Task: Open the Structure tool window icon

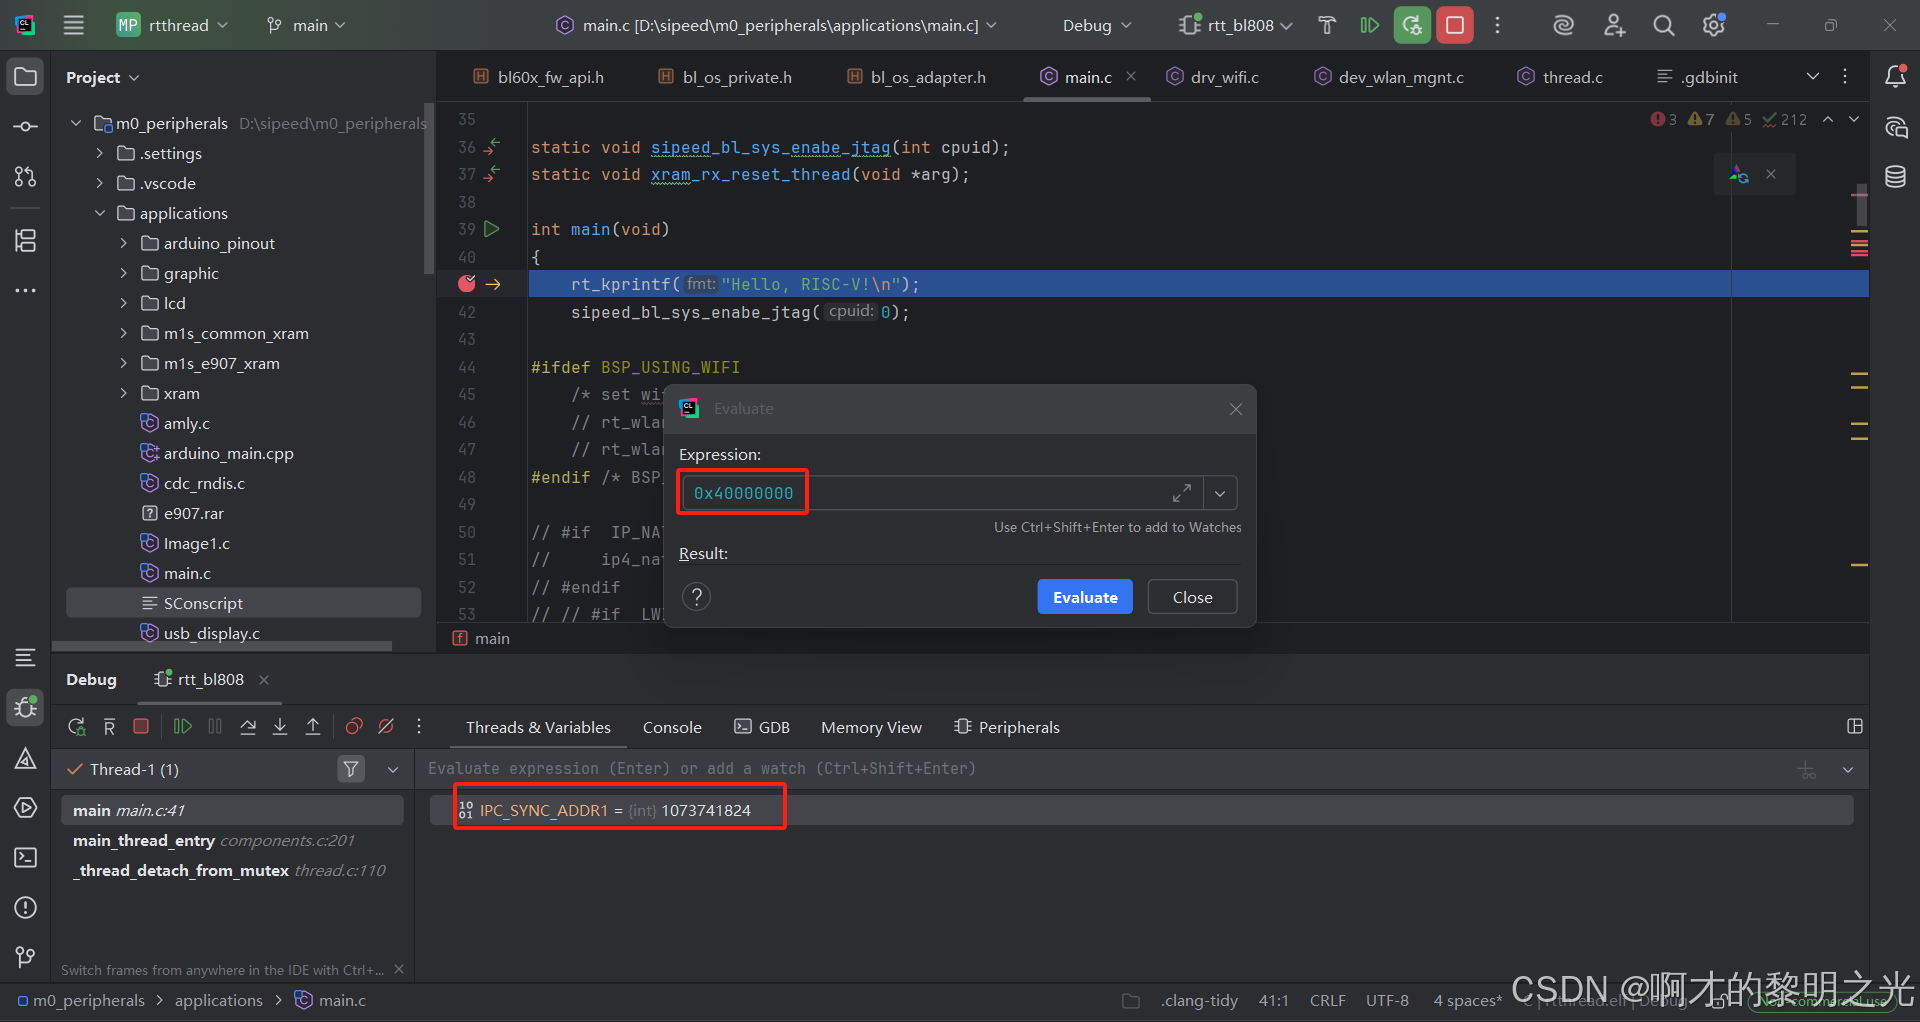Action: click(25, 240)
